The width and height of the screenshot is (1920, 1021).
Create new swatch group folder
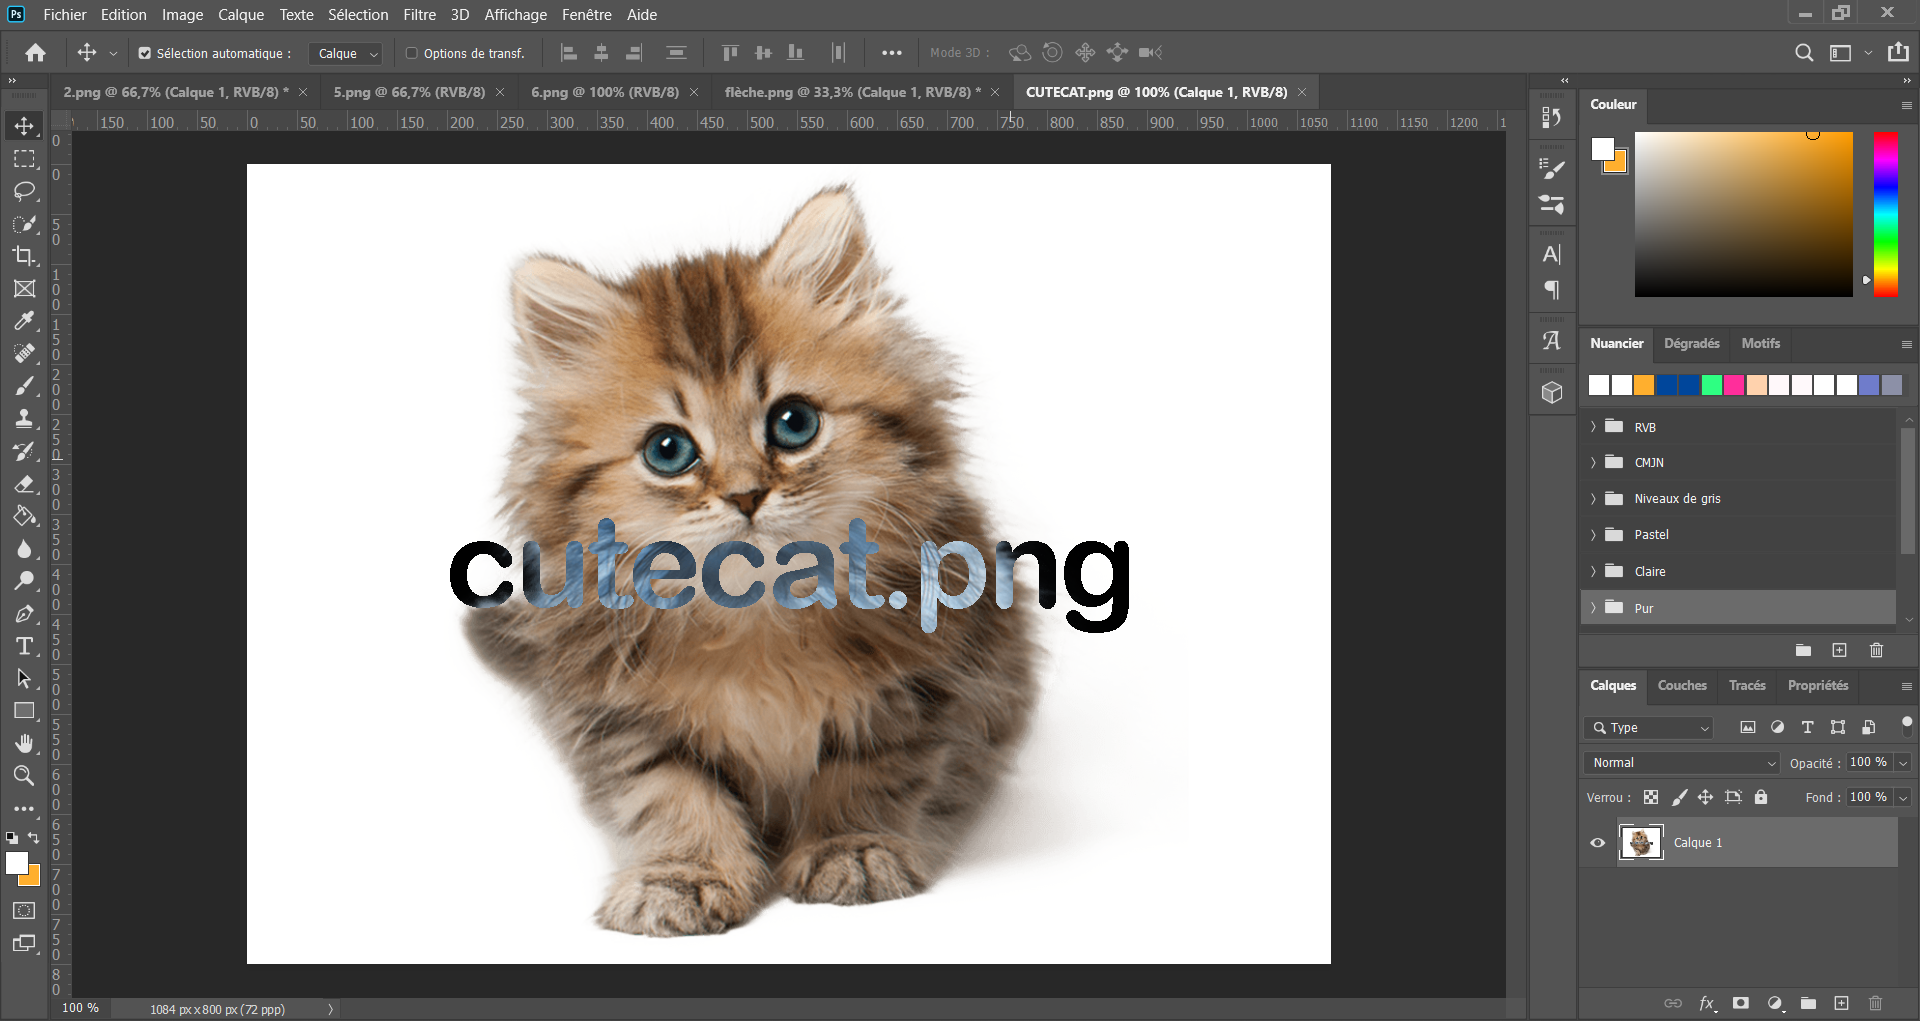click(1803, 650)
